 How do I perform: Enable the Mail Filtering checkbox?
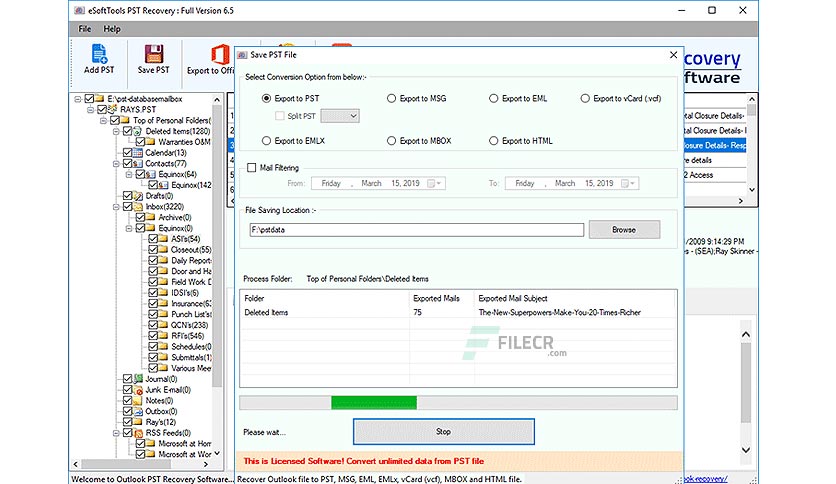coord(252,167)
